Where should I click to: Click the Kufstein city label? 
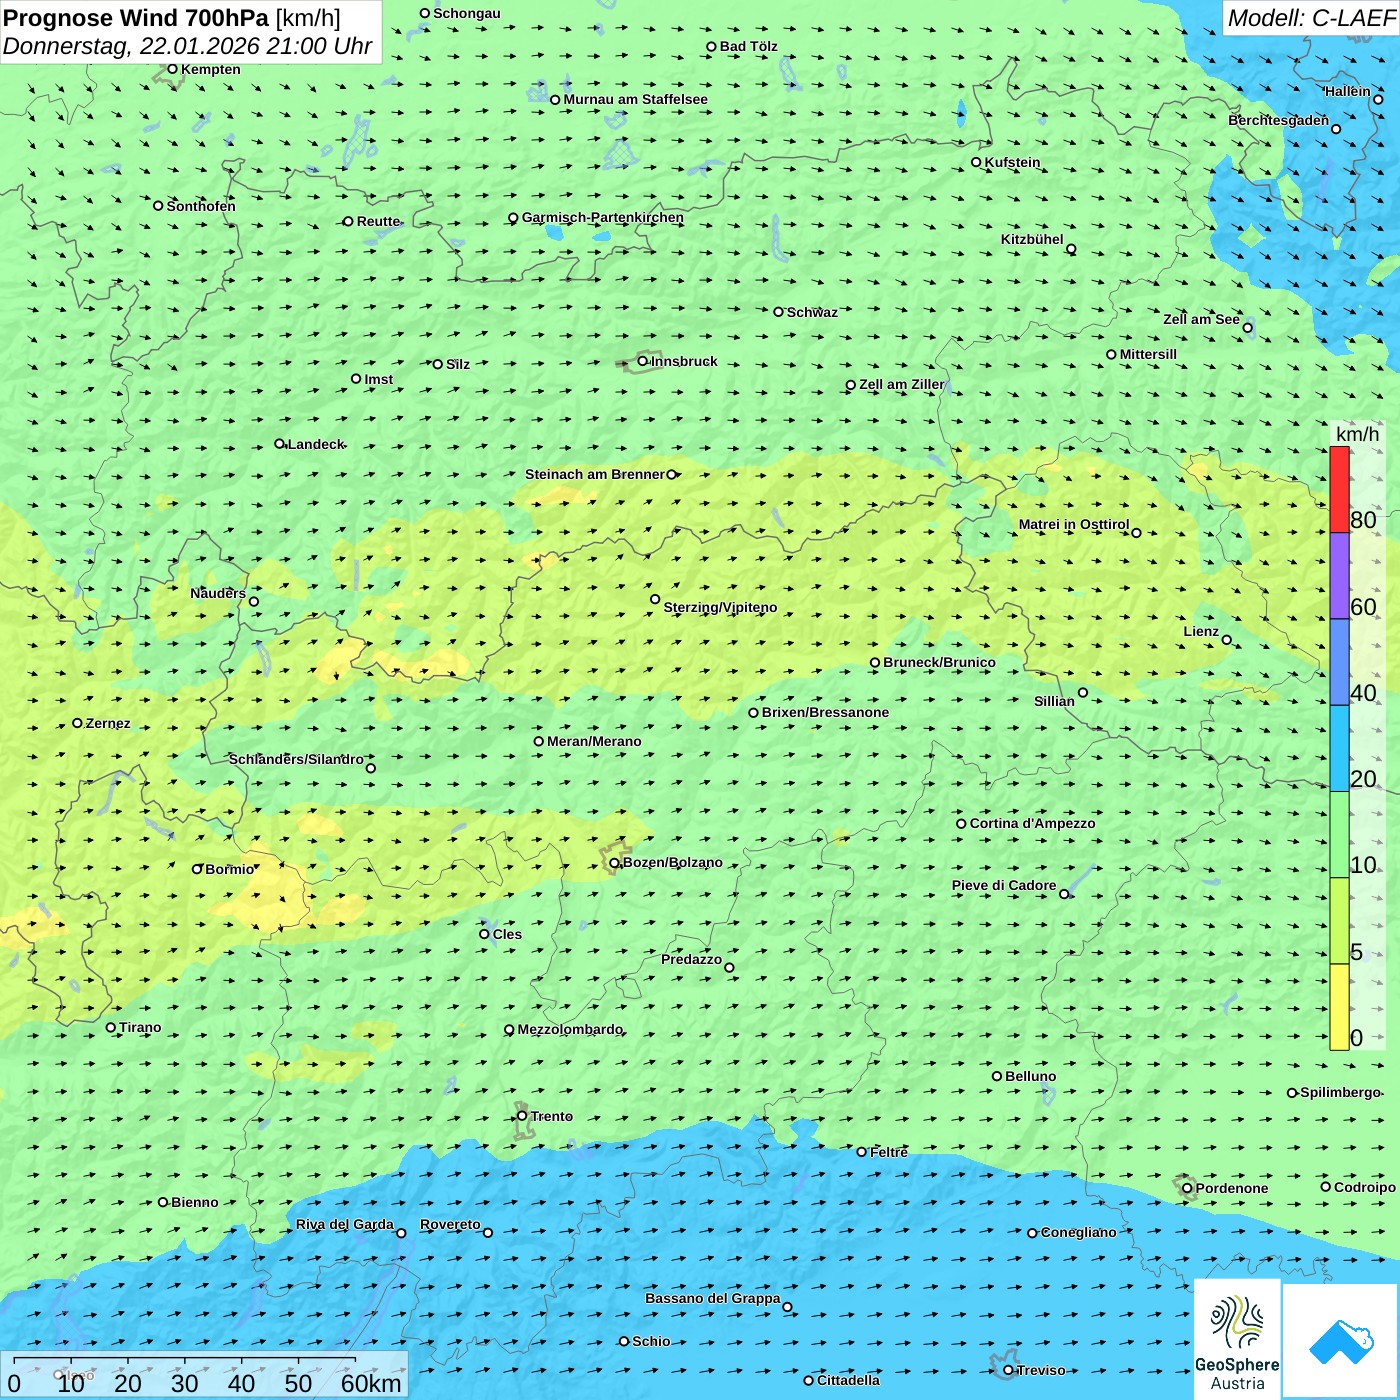(x=1012, y=162)
